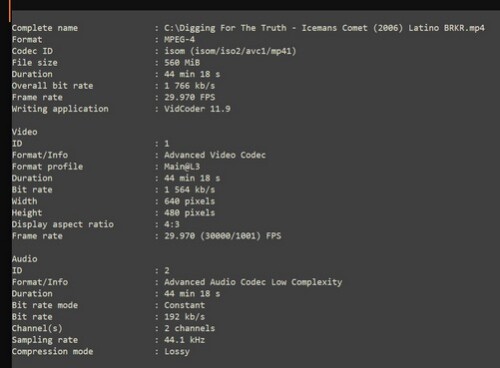Image resolution: width=500 pixels, height=368 pixels.
Task: Click the 44.1 kHz sampling rate value
Action: click(x=184, y=340)
